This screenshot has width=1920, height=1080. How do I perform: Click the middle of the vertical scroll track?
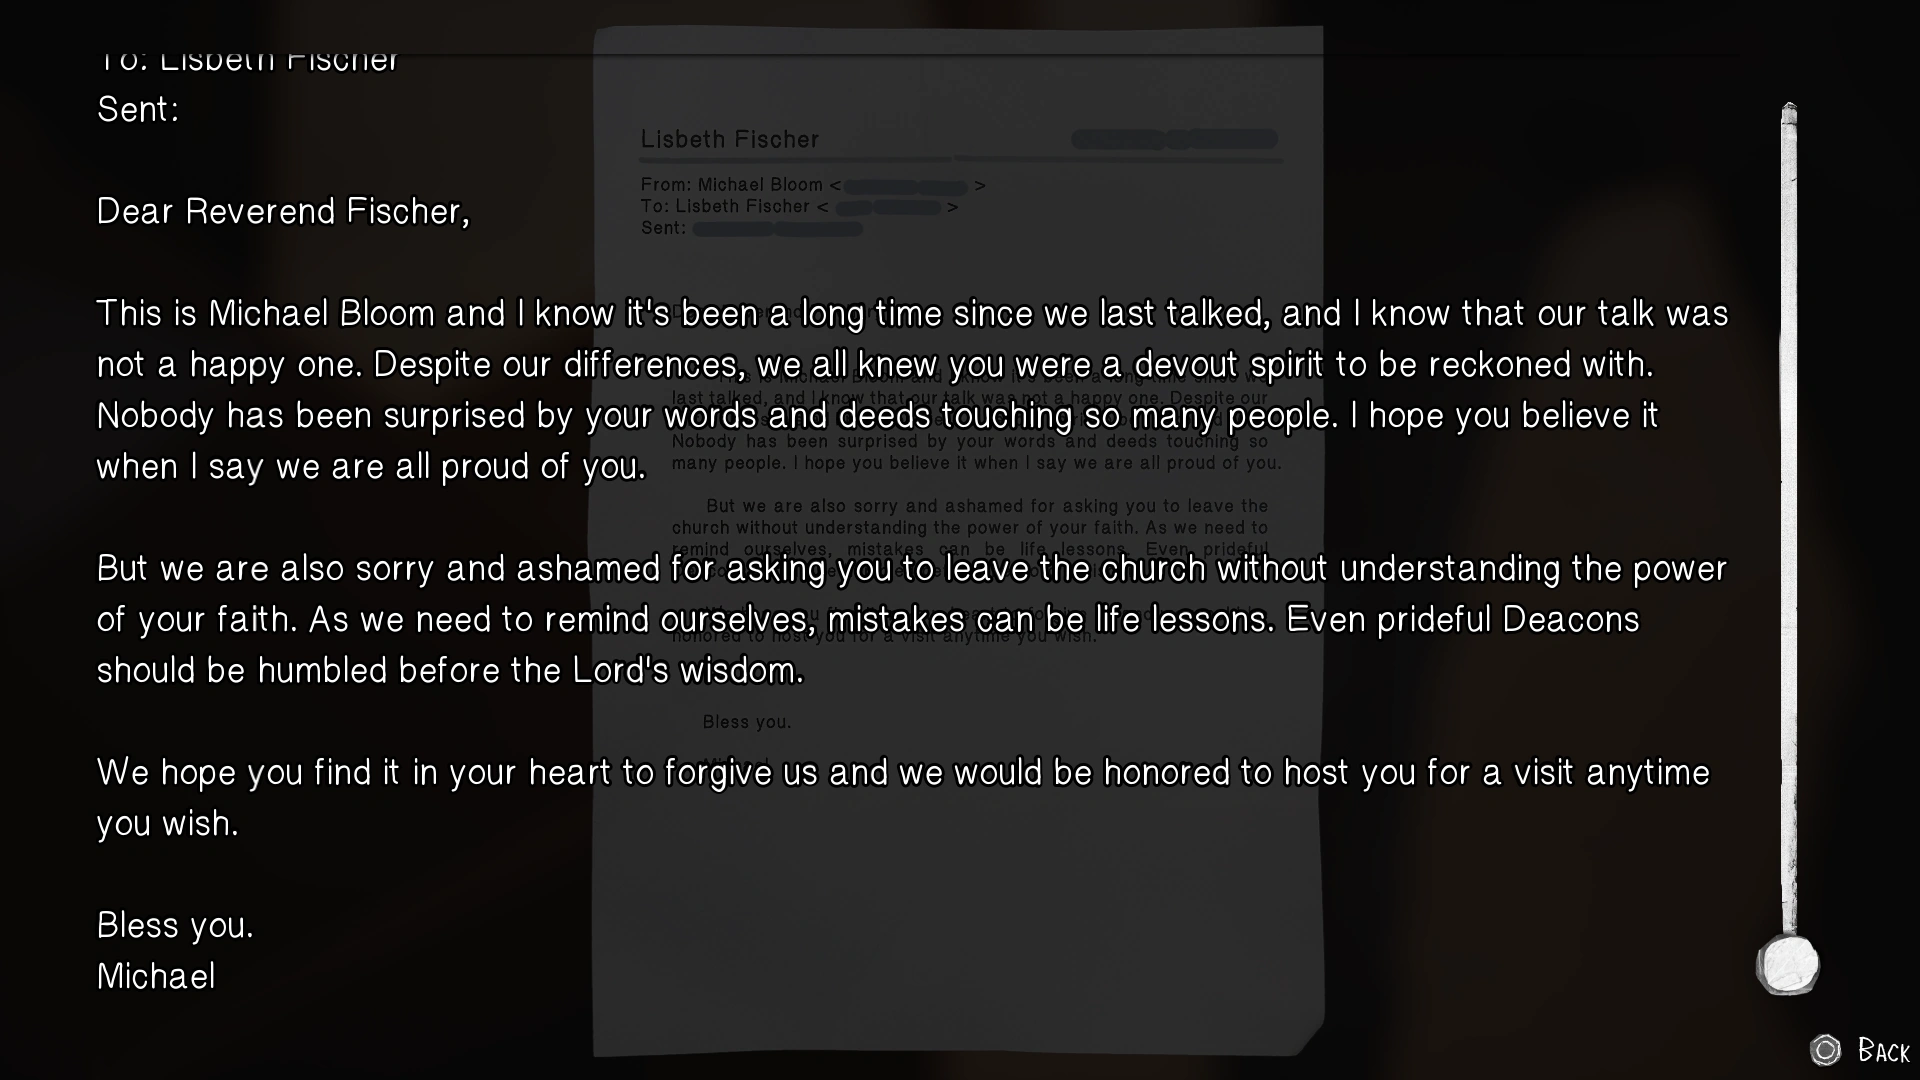(x=1789, y=520)
